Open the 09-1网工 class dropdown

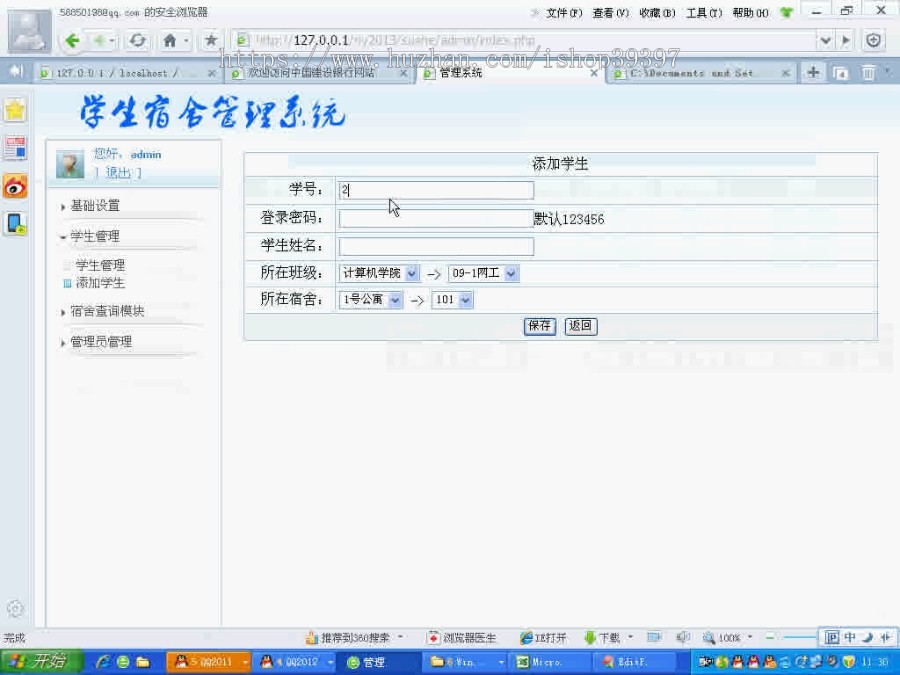coord(484,274)
